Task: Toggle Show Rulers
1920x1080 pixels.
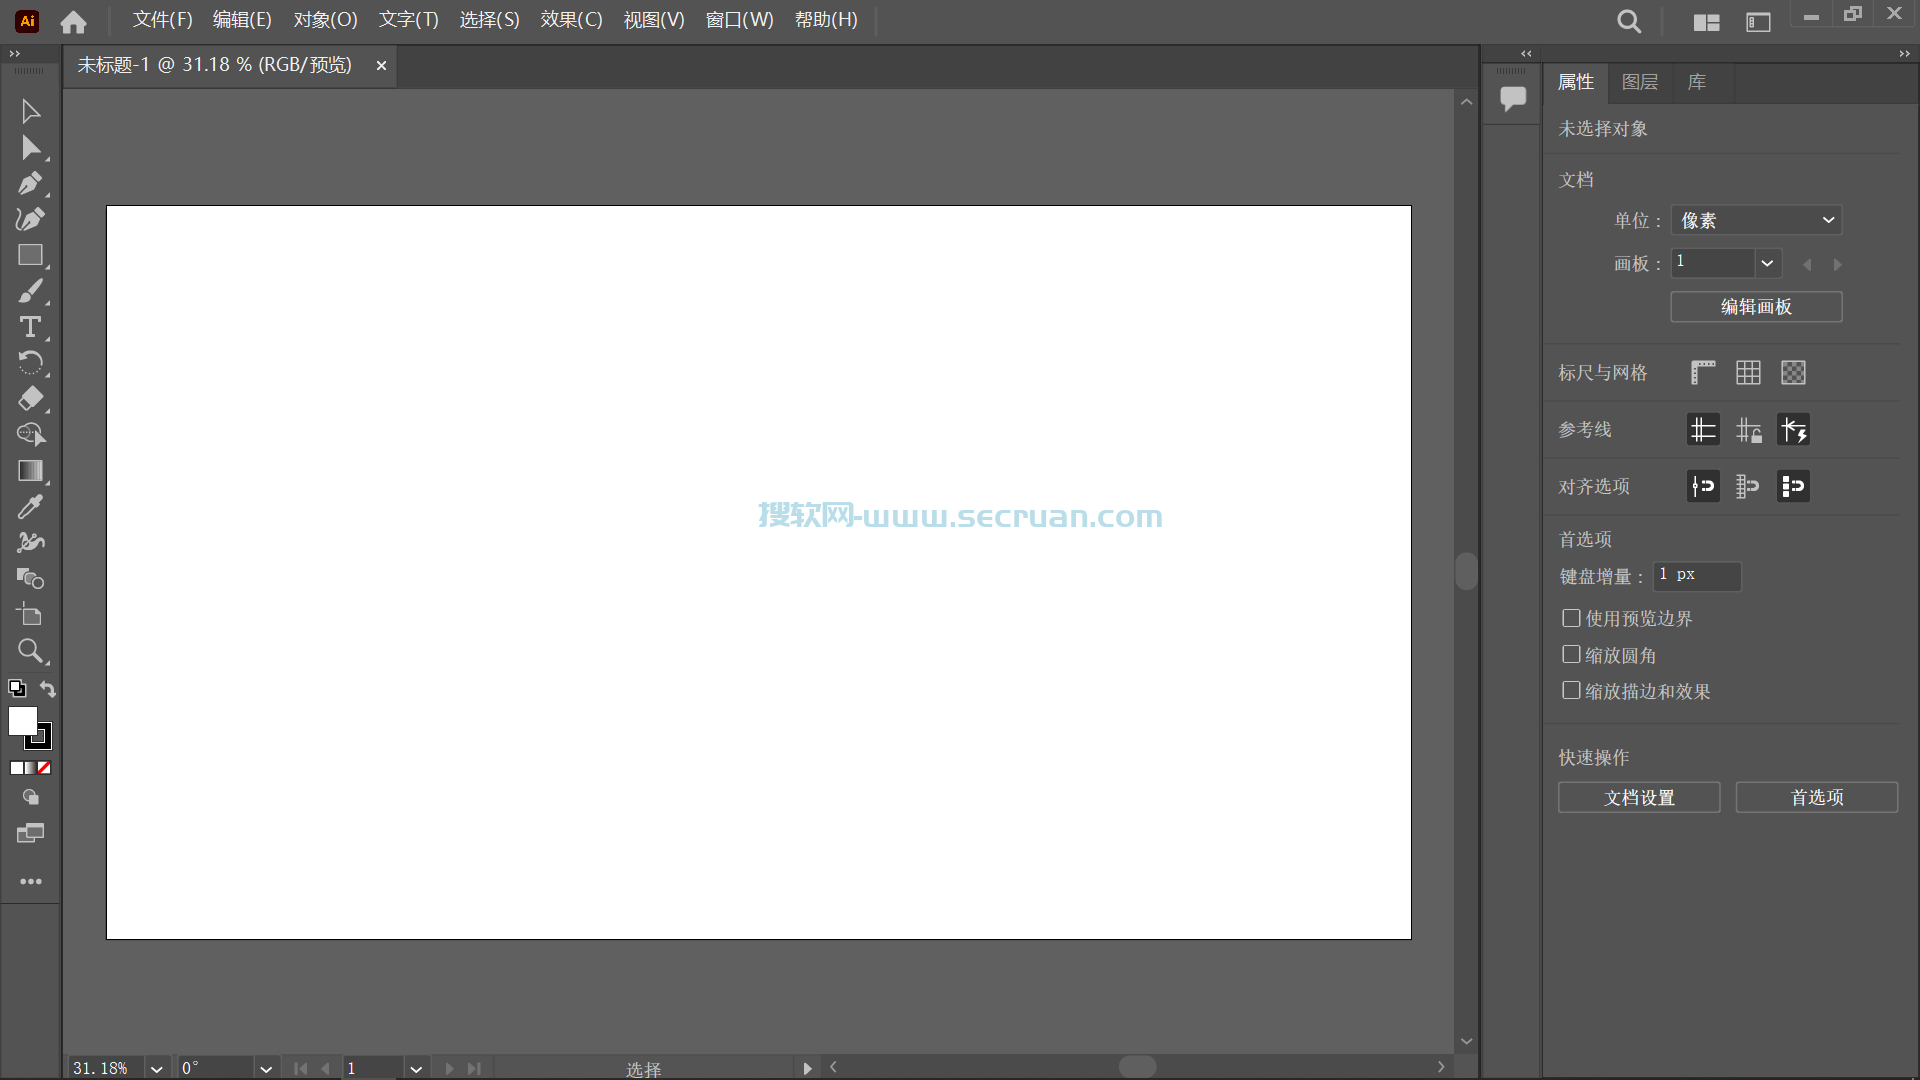Action: (x=1703, y=373)
